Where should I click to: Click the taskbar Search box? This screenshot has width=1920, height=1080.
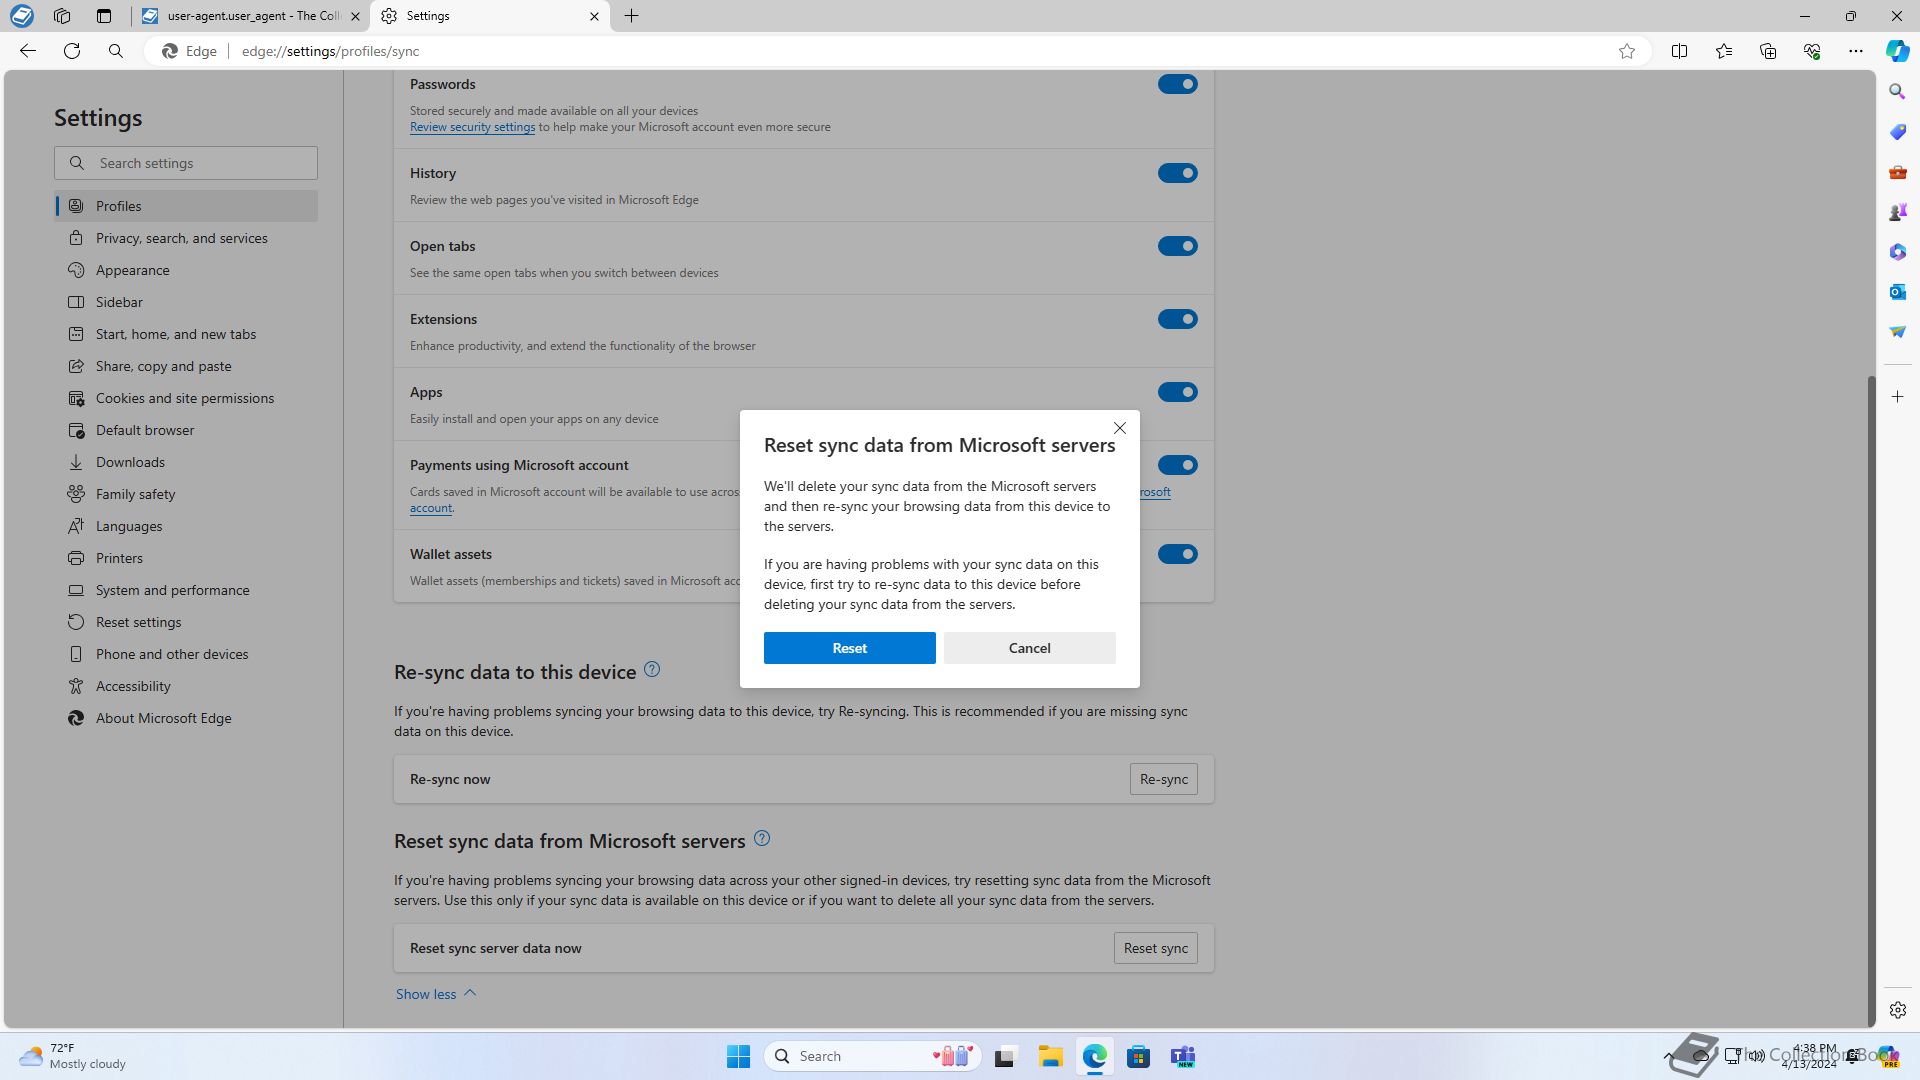(x=872, y=1056)
